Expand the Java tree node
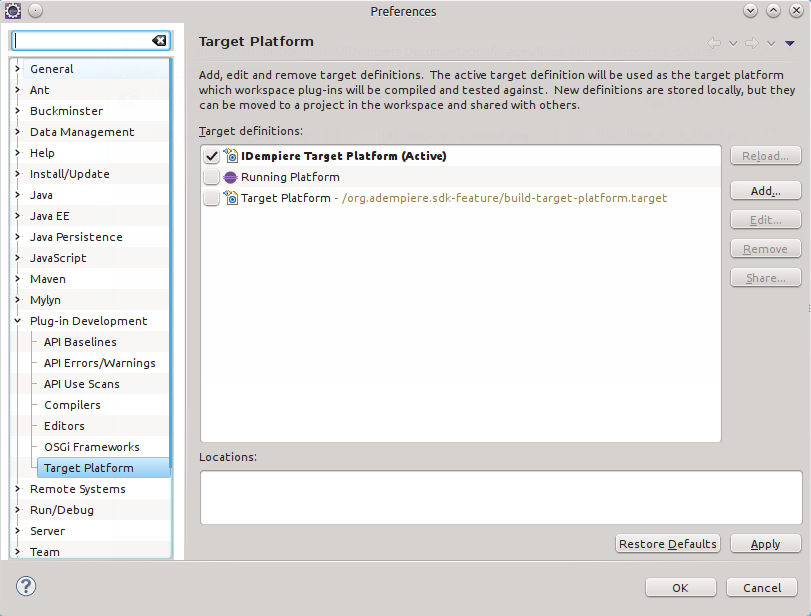This screenshot has width=811, height=616. click(18, 195)
